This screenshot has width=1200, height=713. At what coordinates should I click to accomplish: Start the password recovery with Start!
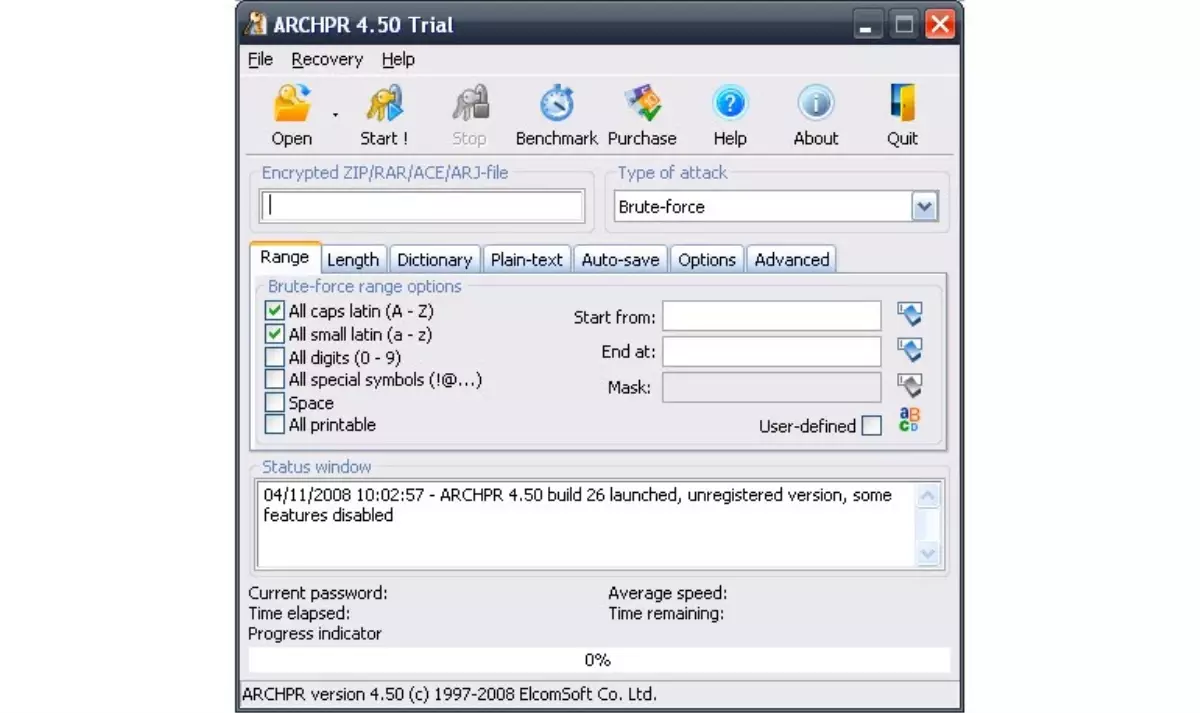click(x=384, y=105)
